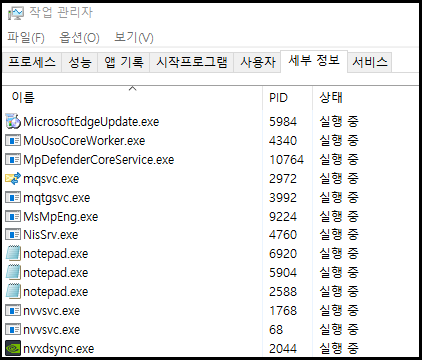Sort by the 이름 column header
Image resolution: width=422 pixels, height=360 pixels.
coord(132,98)
